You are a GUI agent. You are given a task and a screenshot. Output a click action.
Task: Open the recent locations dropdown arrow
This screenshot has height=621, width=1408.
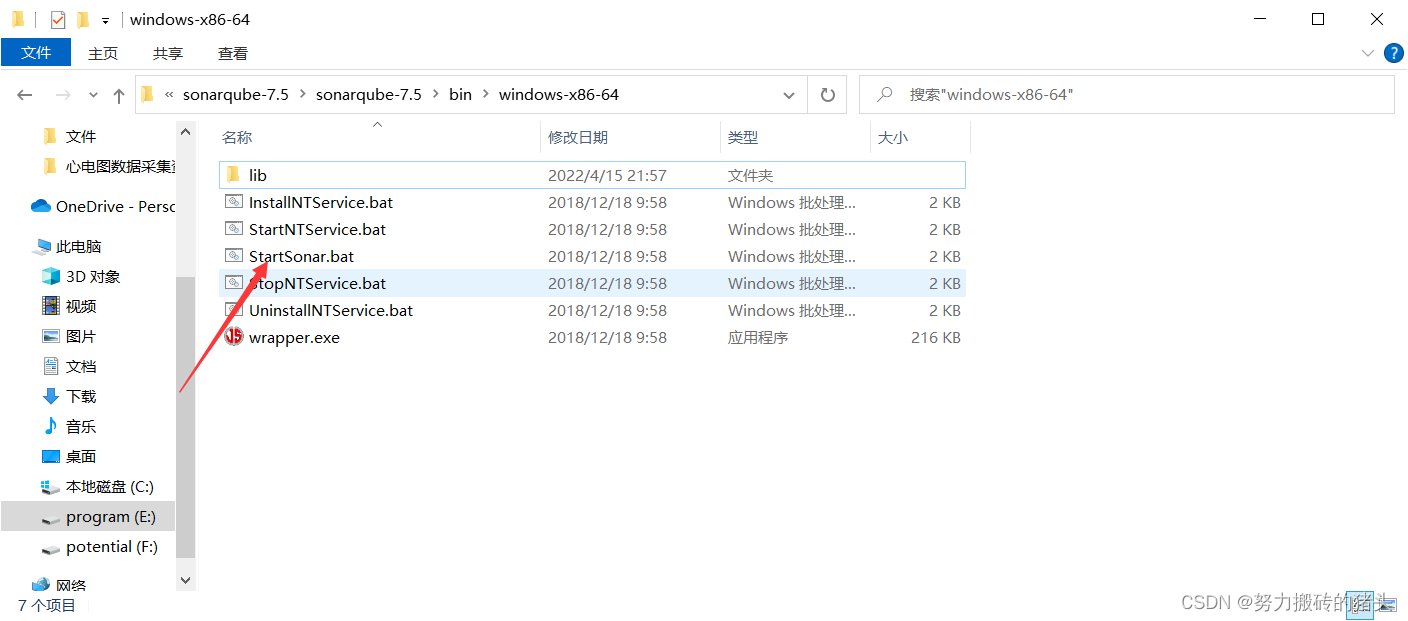(93, 95)
